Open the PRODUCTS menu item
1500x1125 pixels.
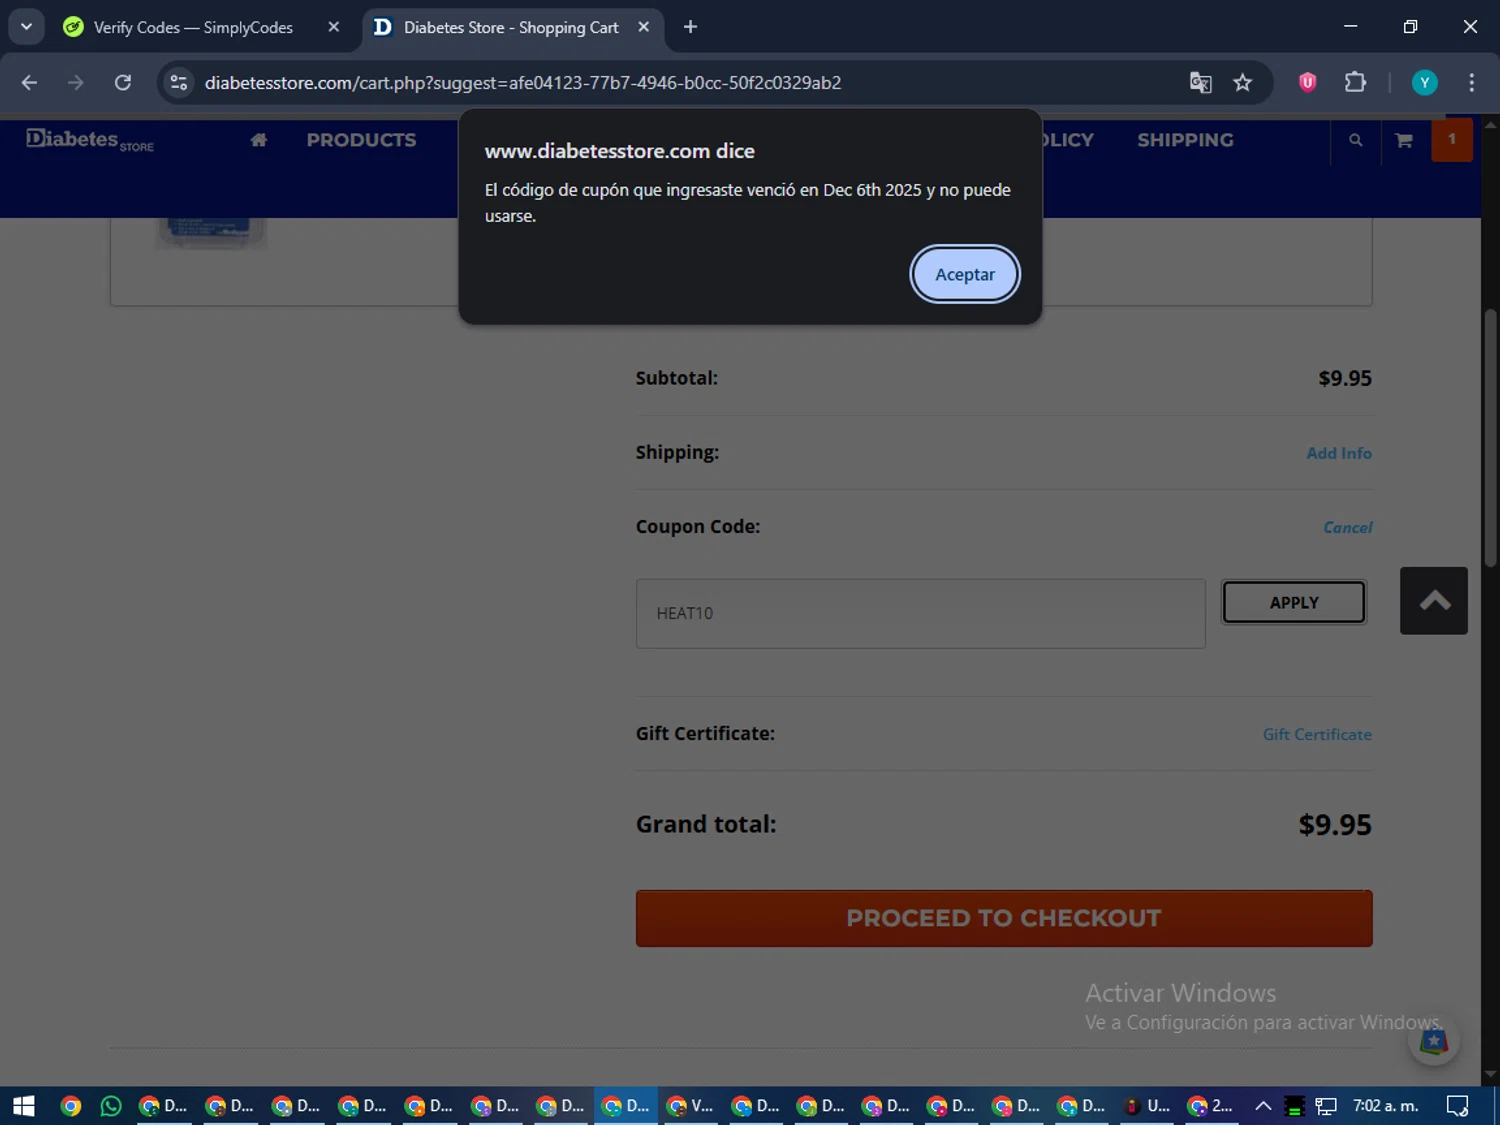[361, 140]
